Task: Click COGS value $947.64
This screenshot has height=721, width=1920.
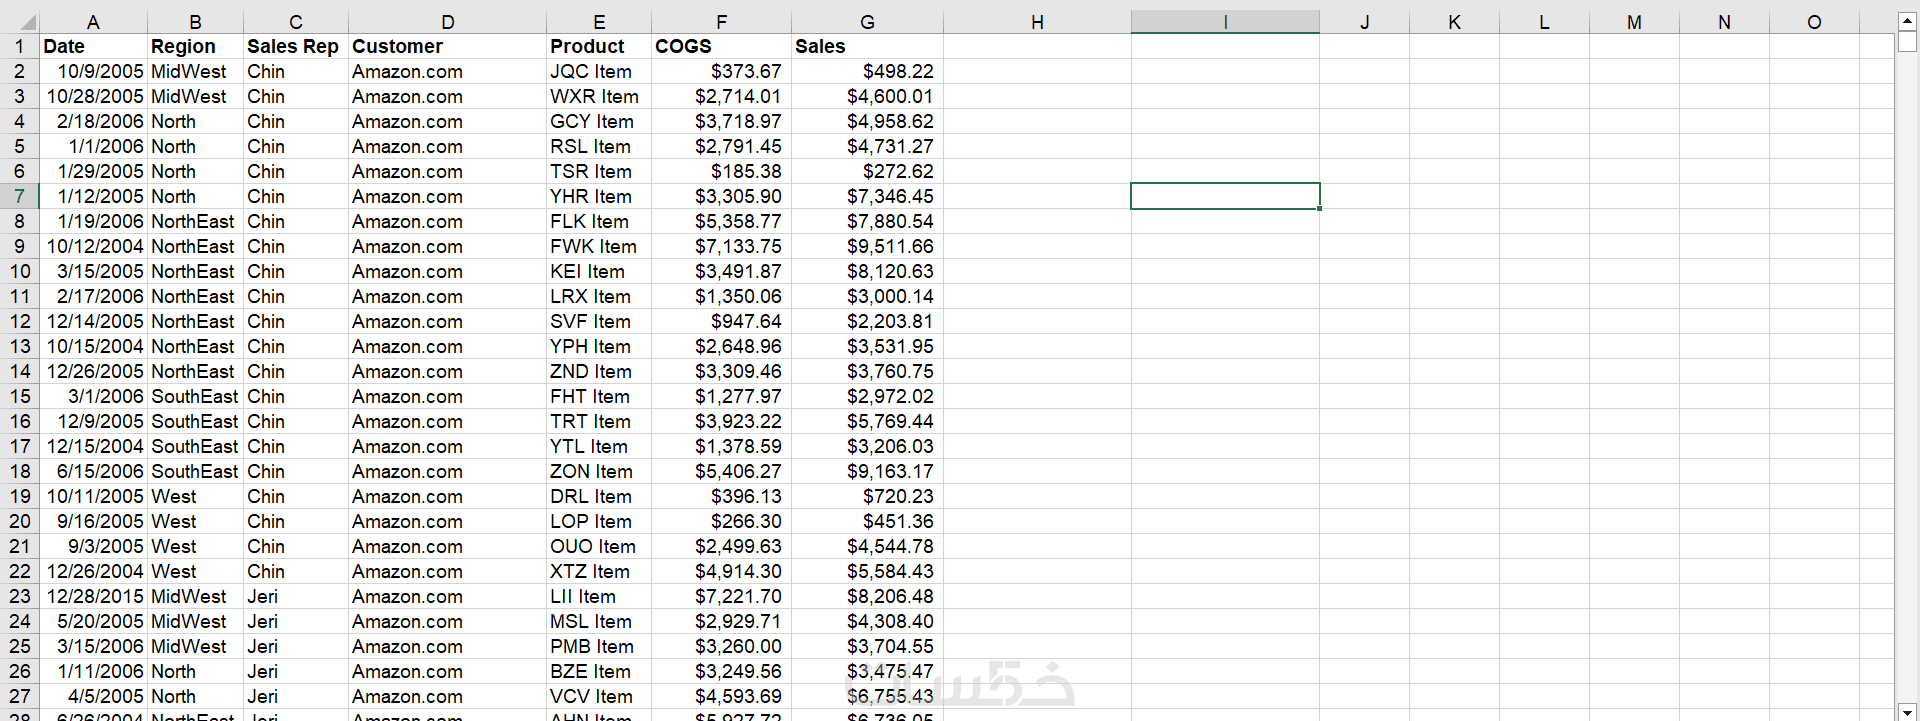Action: 721,321
